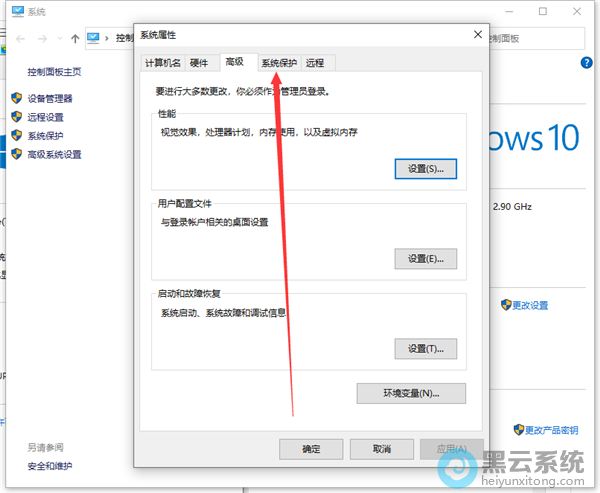Viewport: 600px width, 493px height.
Task: Go back using the back arrow
Action: [20, 38]
